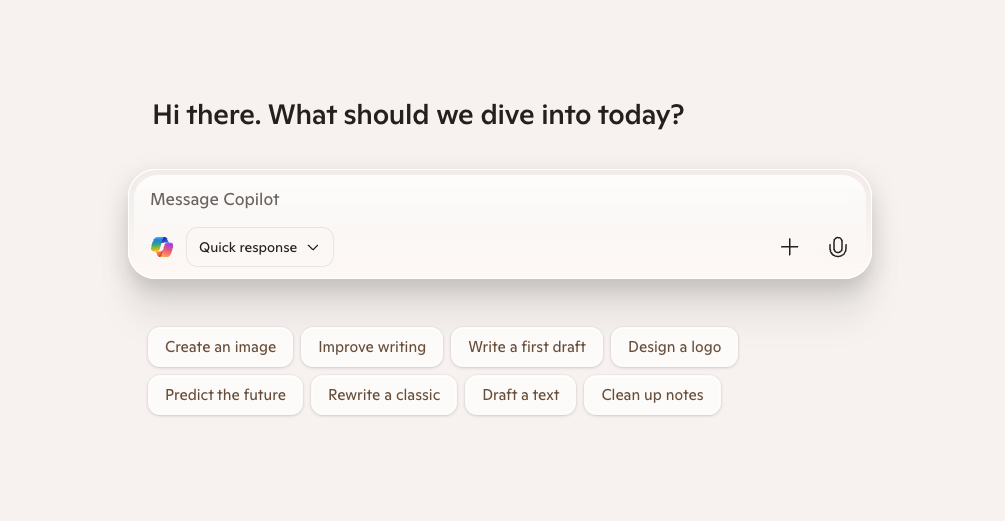Image resolution: width=1005 pixels, height=521 pixels.
Task: Select the Predict the future chip
Action: [225, 395]
